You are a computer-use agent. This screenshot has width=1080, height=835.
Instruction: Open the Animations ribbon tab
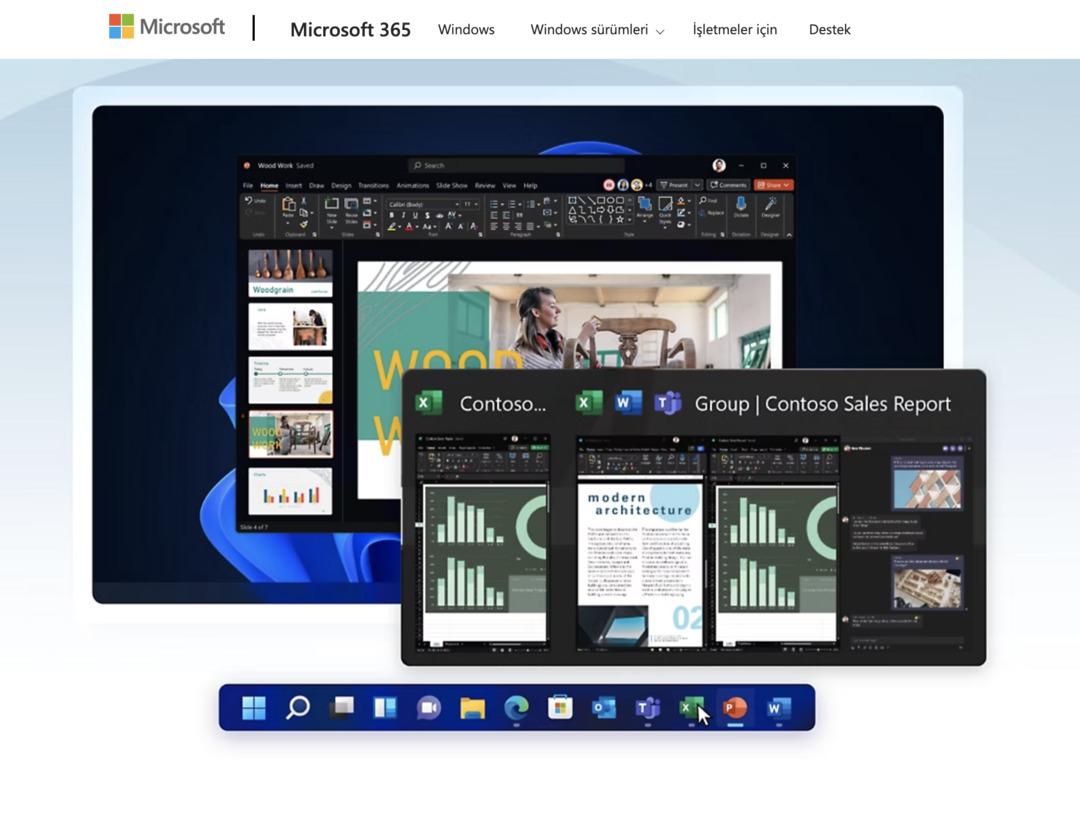tap(413, 185)
